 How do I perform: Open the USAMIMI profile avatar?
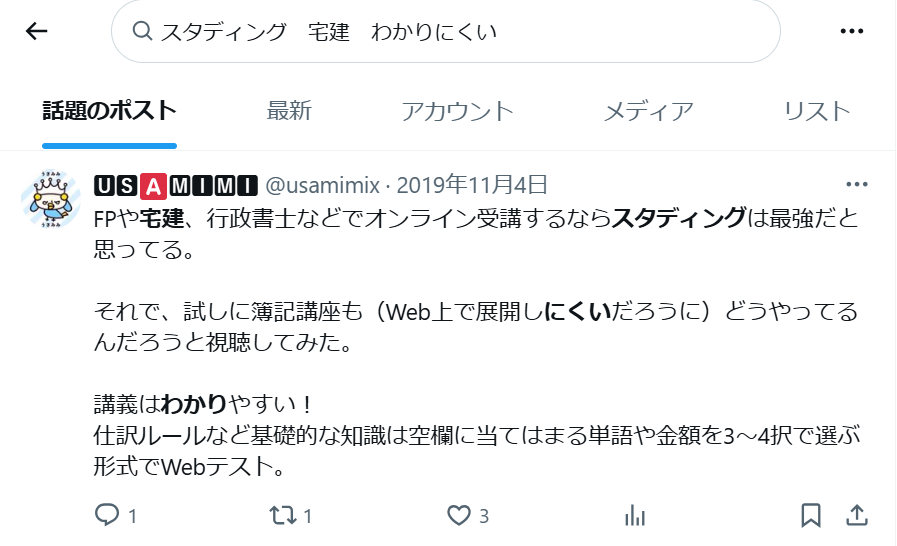coord(50,199)
